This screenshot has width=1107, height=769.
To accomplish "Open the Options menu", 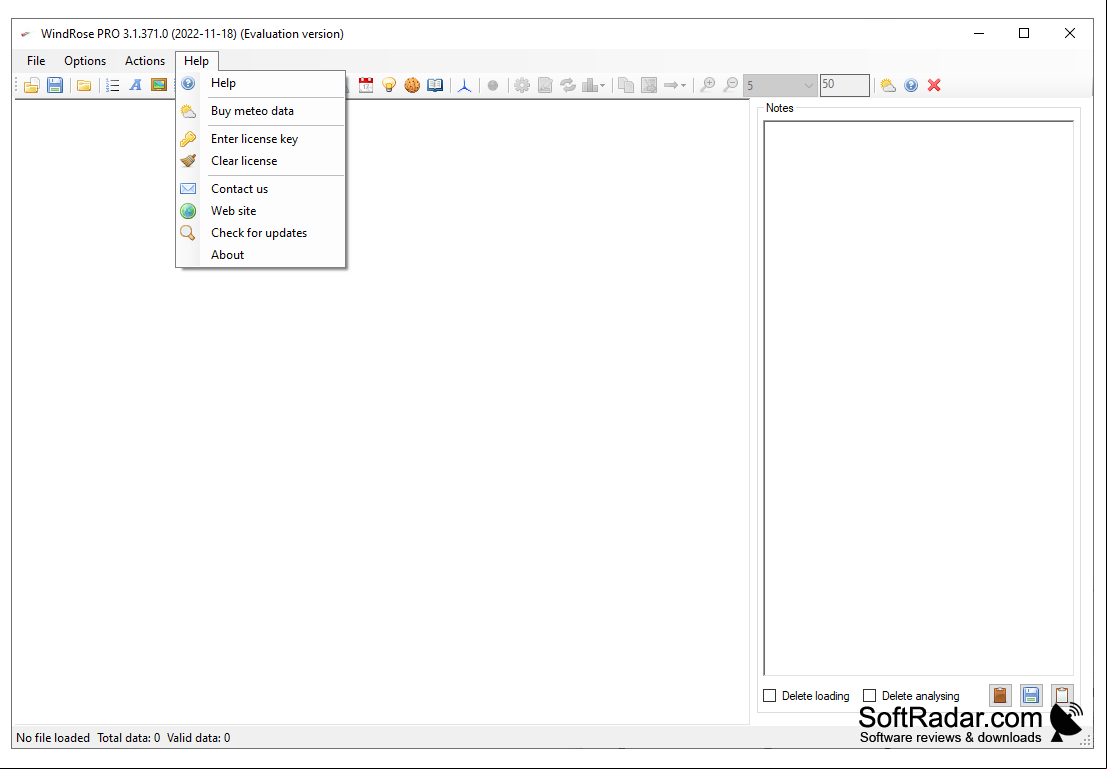I will pos(85,61).
